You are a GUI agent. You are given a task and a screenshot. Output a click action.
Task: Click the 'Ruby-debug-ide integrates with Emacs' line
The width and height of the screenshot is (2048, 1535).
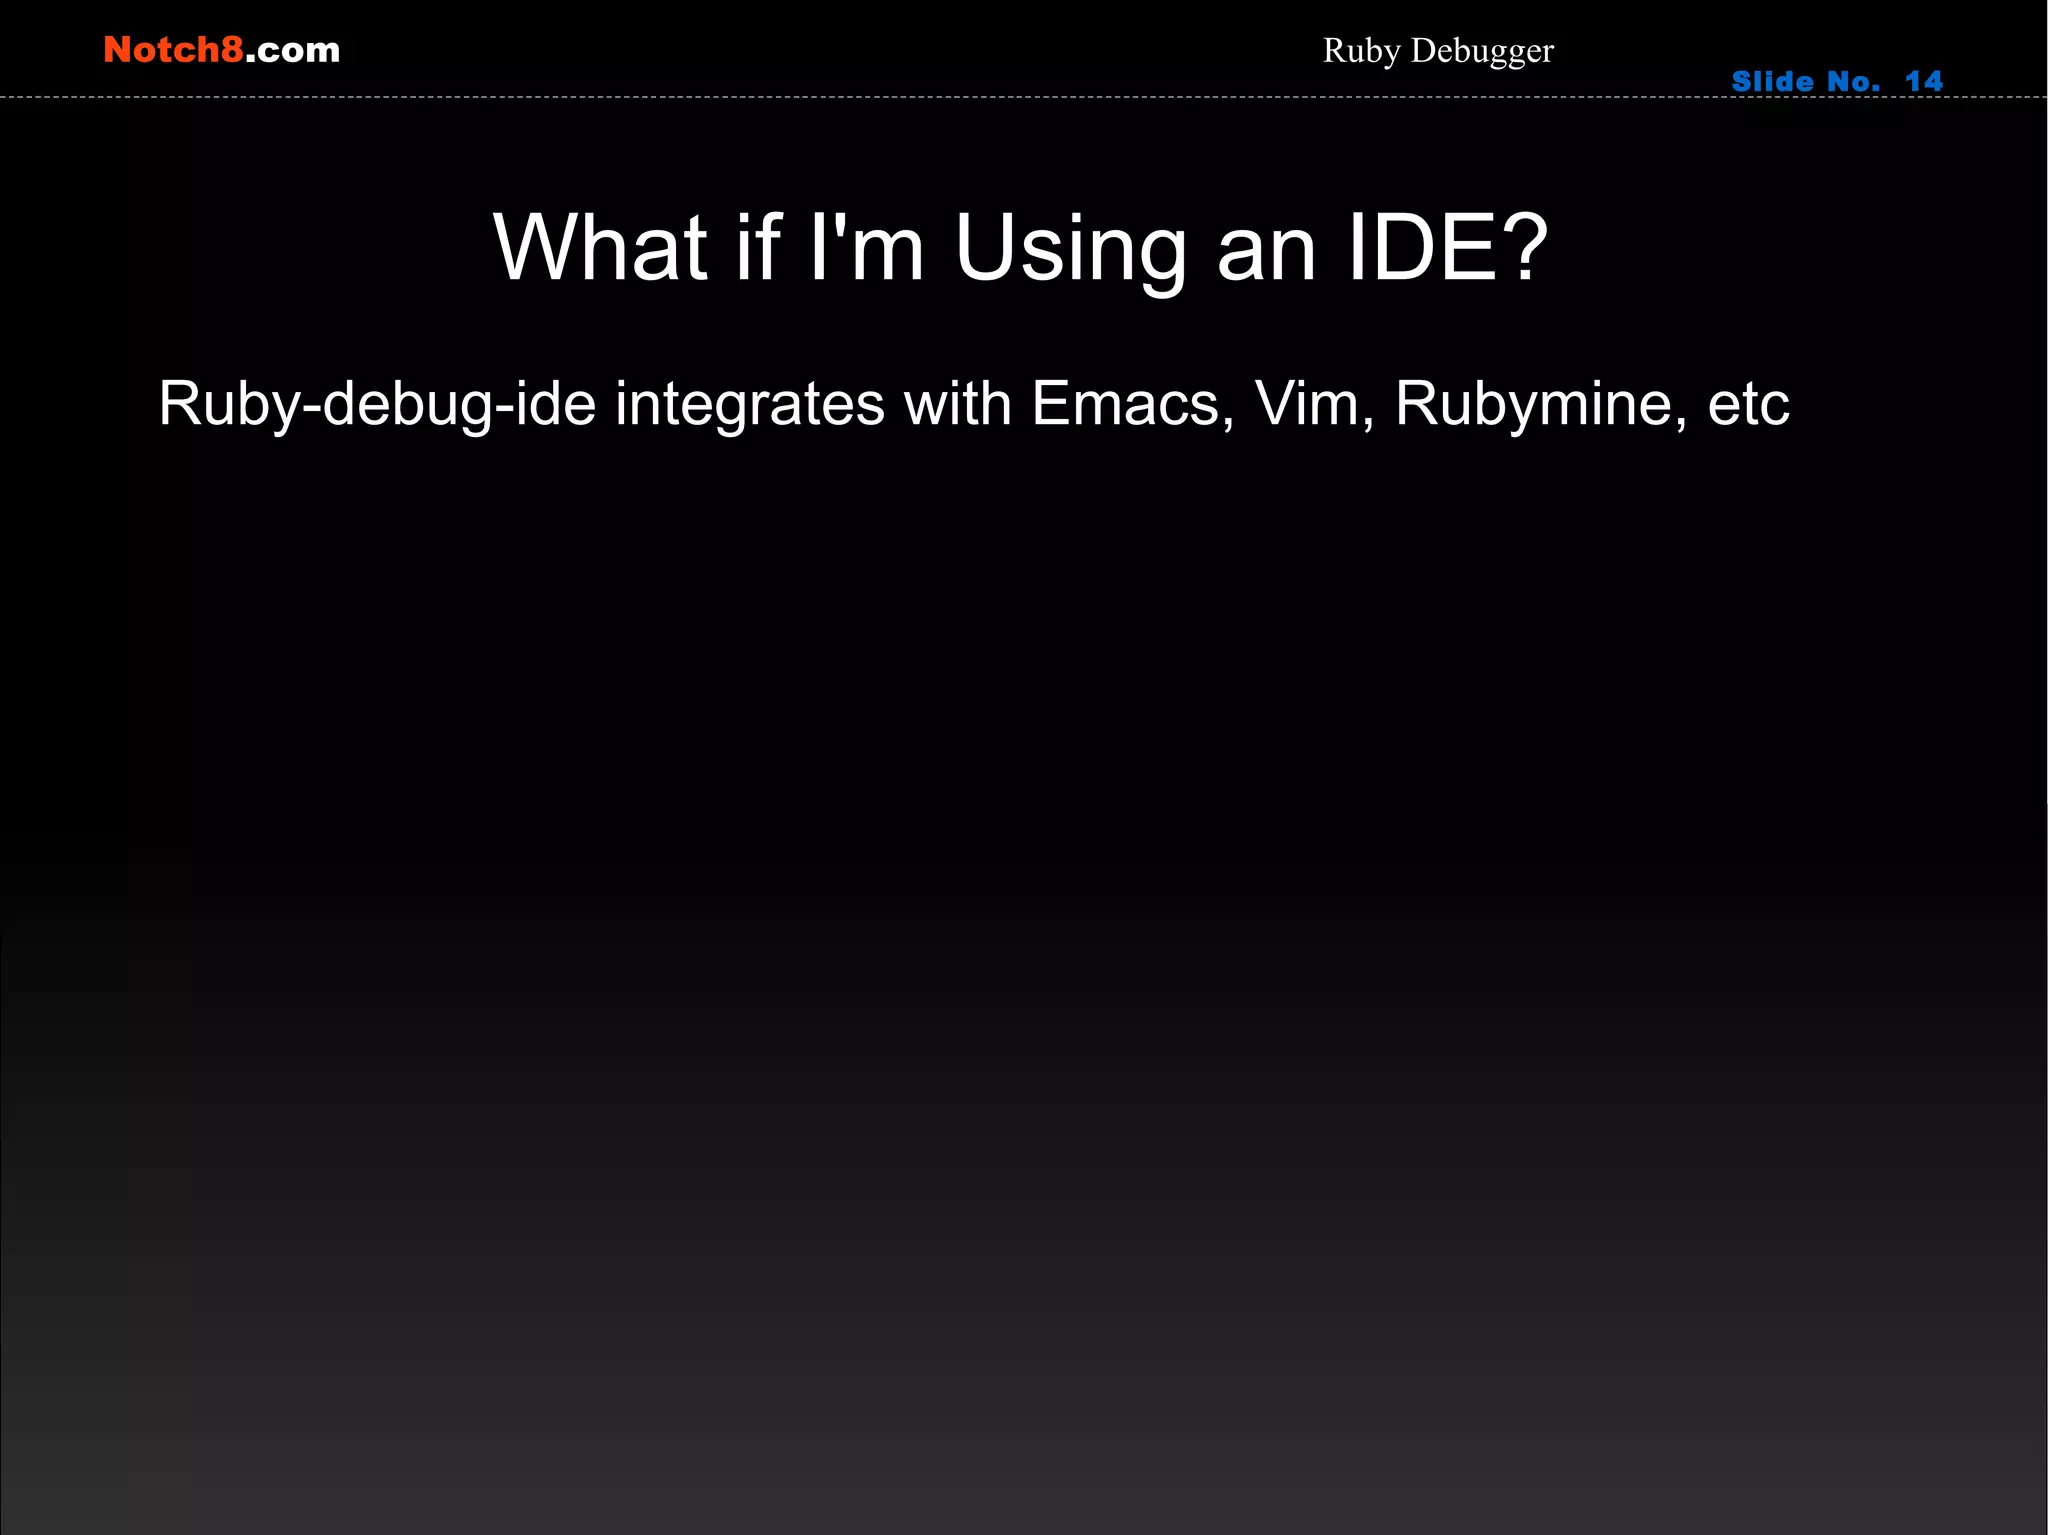[x=974, y=404]
